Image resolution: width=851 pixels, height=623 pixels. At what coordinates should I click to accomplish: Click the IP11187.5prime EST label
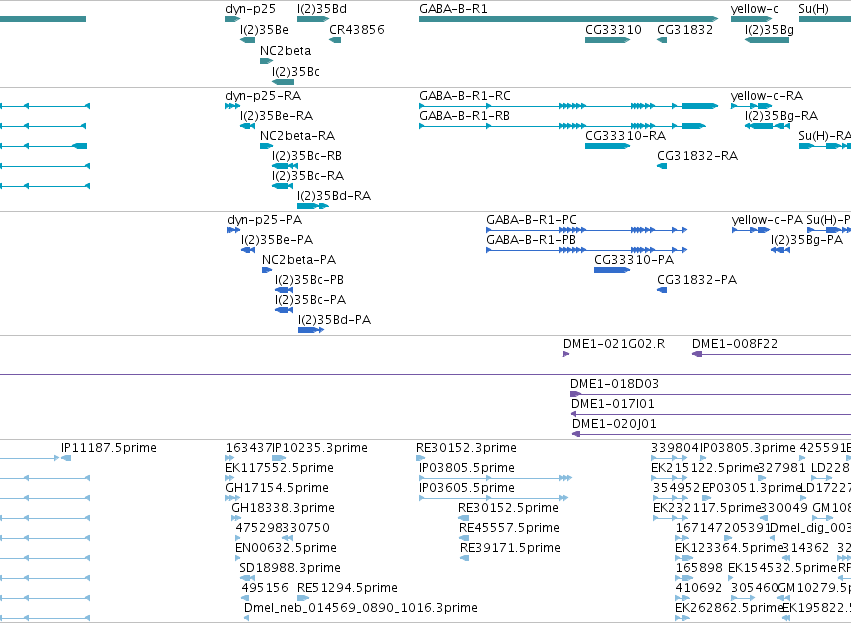(x=109, y=448)
